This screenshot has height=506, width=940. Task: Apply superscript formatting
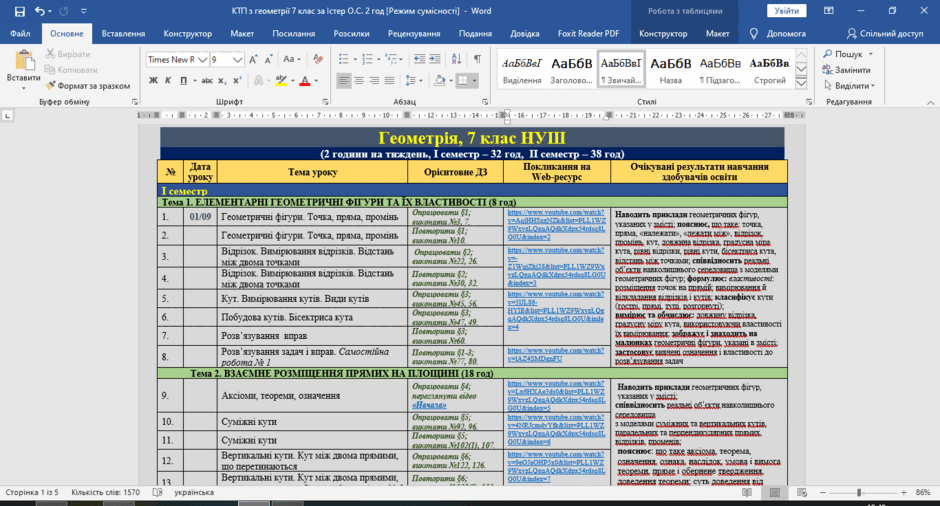point(237,80)
